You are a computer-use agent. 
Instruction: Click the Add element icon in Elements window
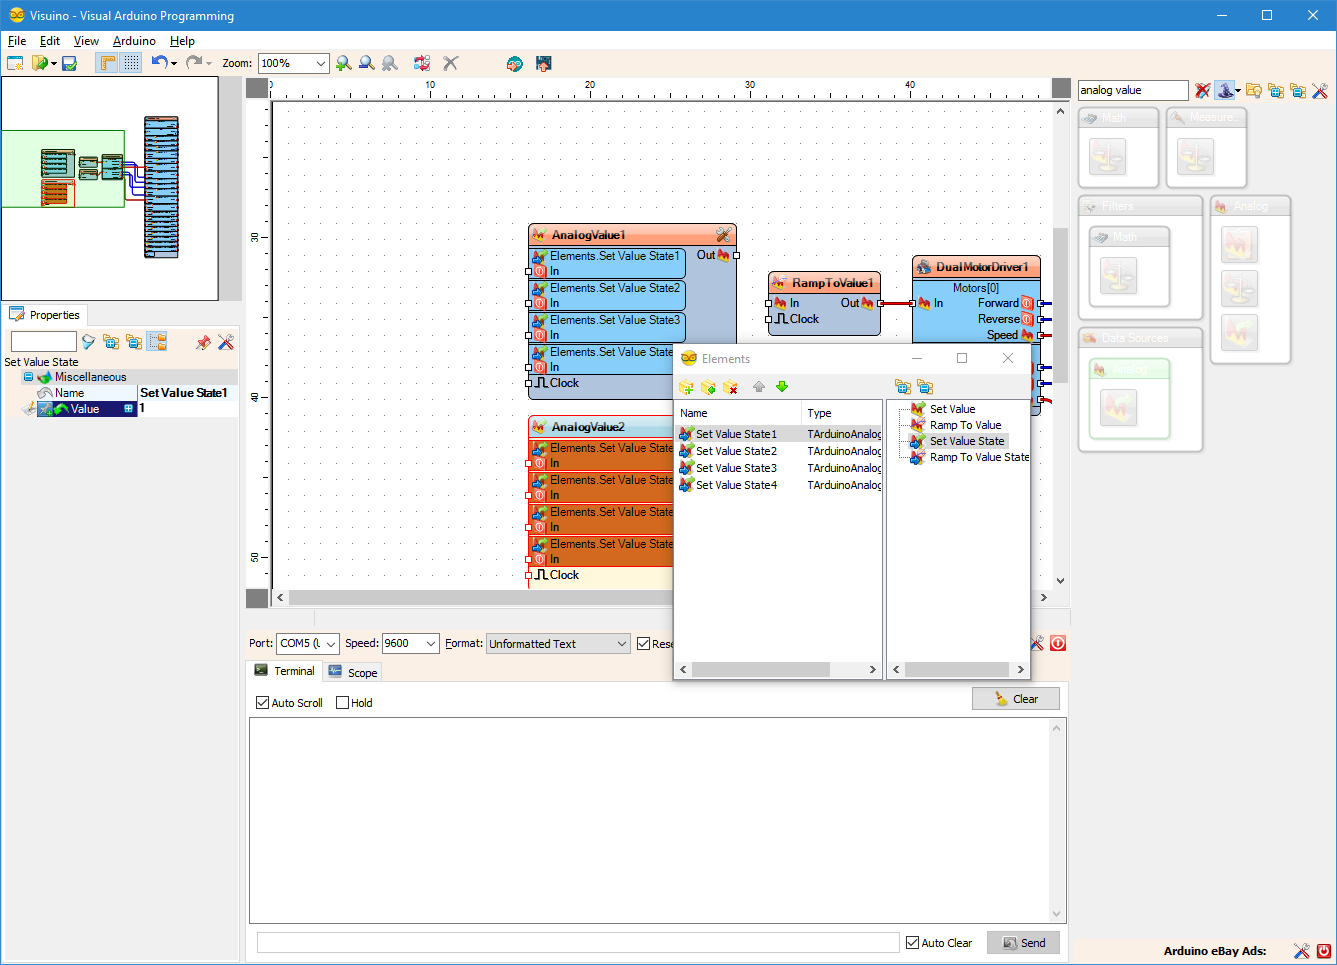[686, 387]
